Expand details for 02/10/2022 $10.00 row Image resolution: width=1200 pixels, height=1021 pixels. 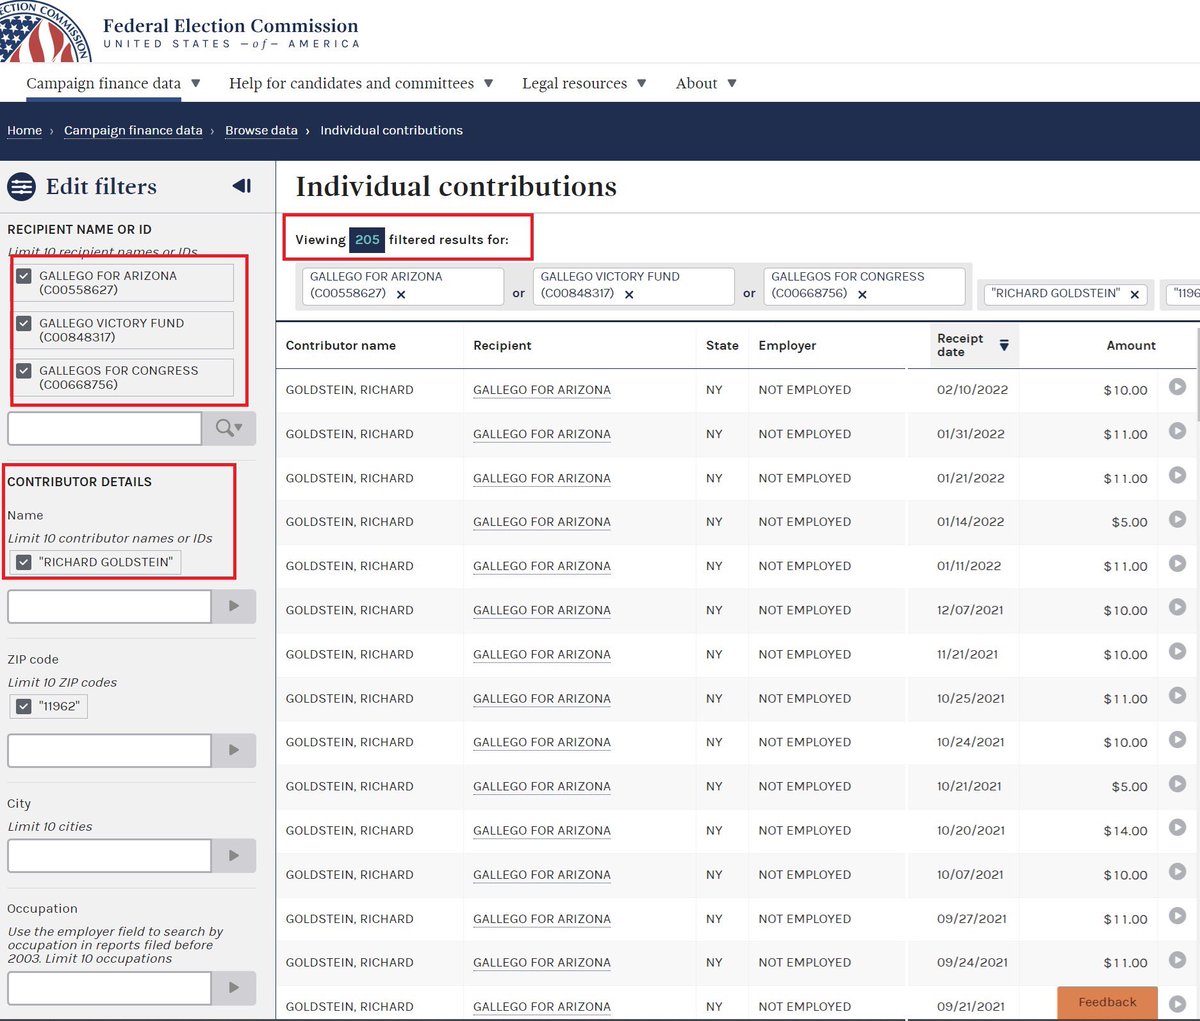click(1178, 387)
